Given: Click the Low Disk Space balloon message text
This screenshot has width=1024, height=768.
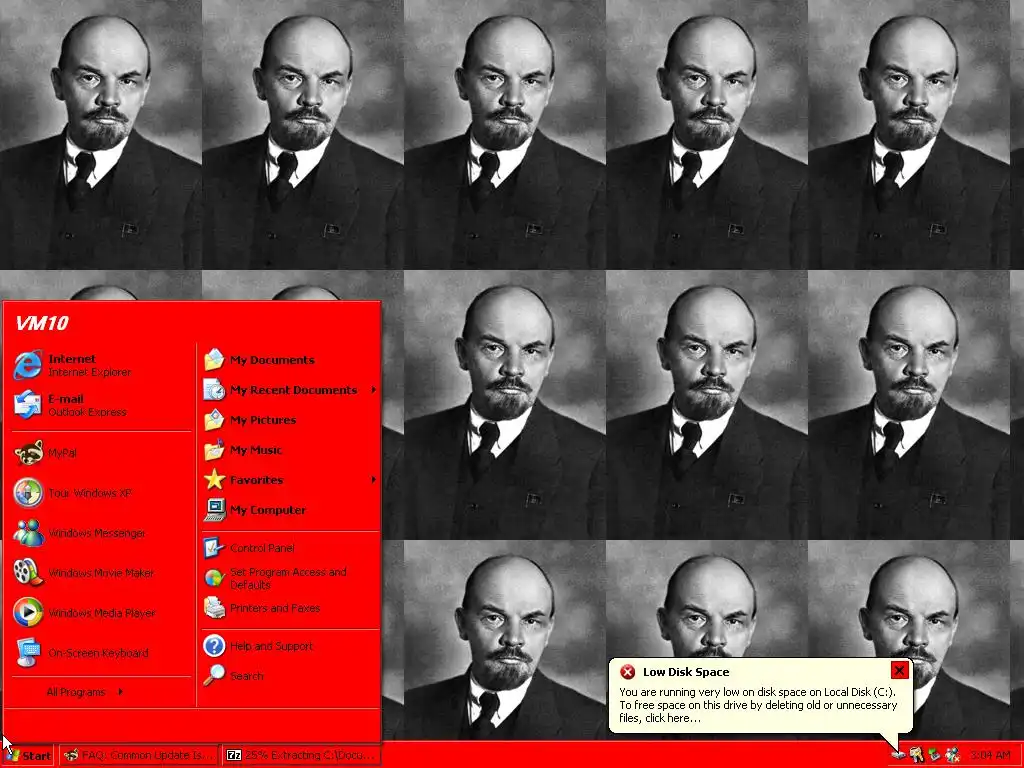Looking at the screenshot, I should click(x=758, y=705).
